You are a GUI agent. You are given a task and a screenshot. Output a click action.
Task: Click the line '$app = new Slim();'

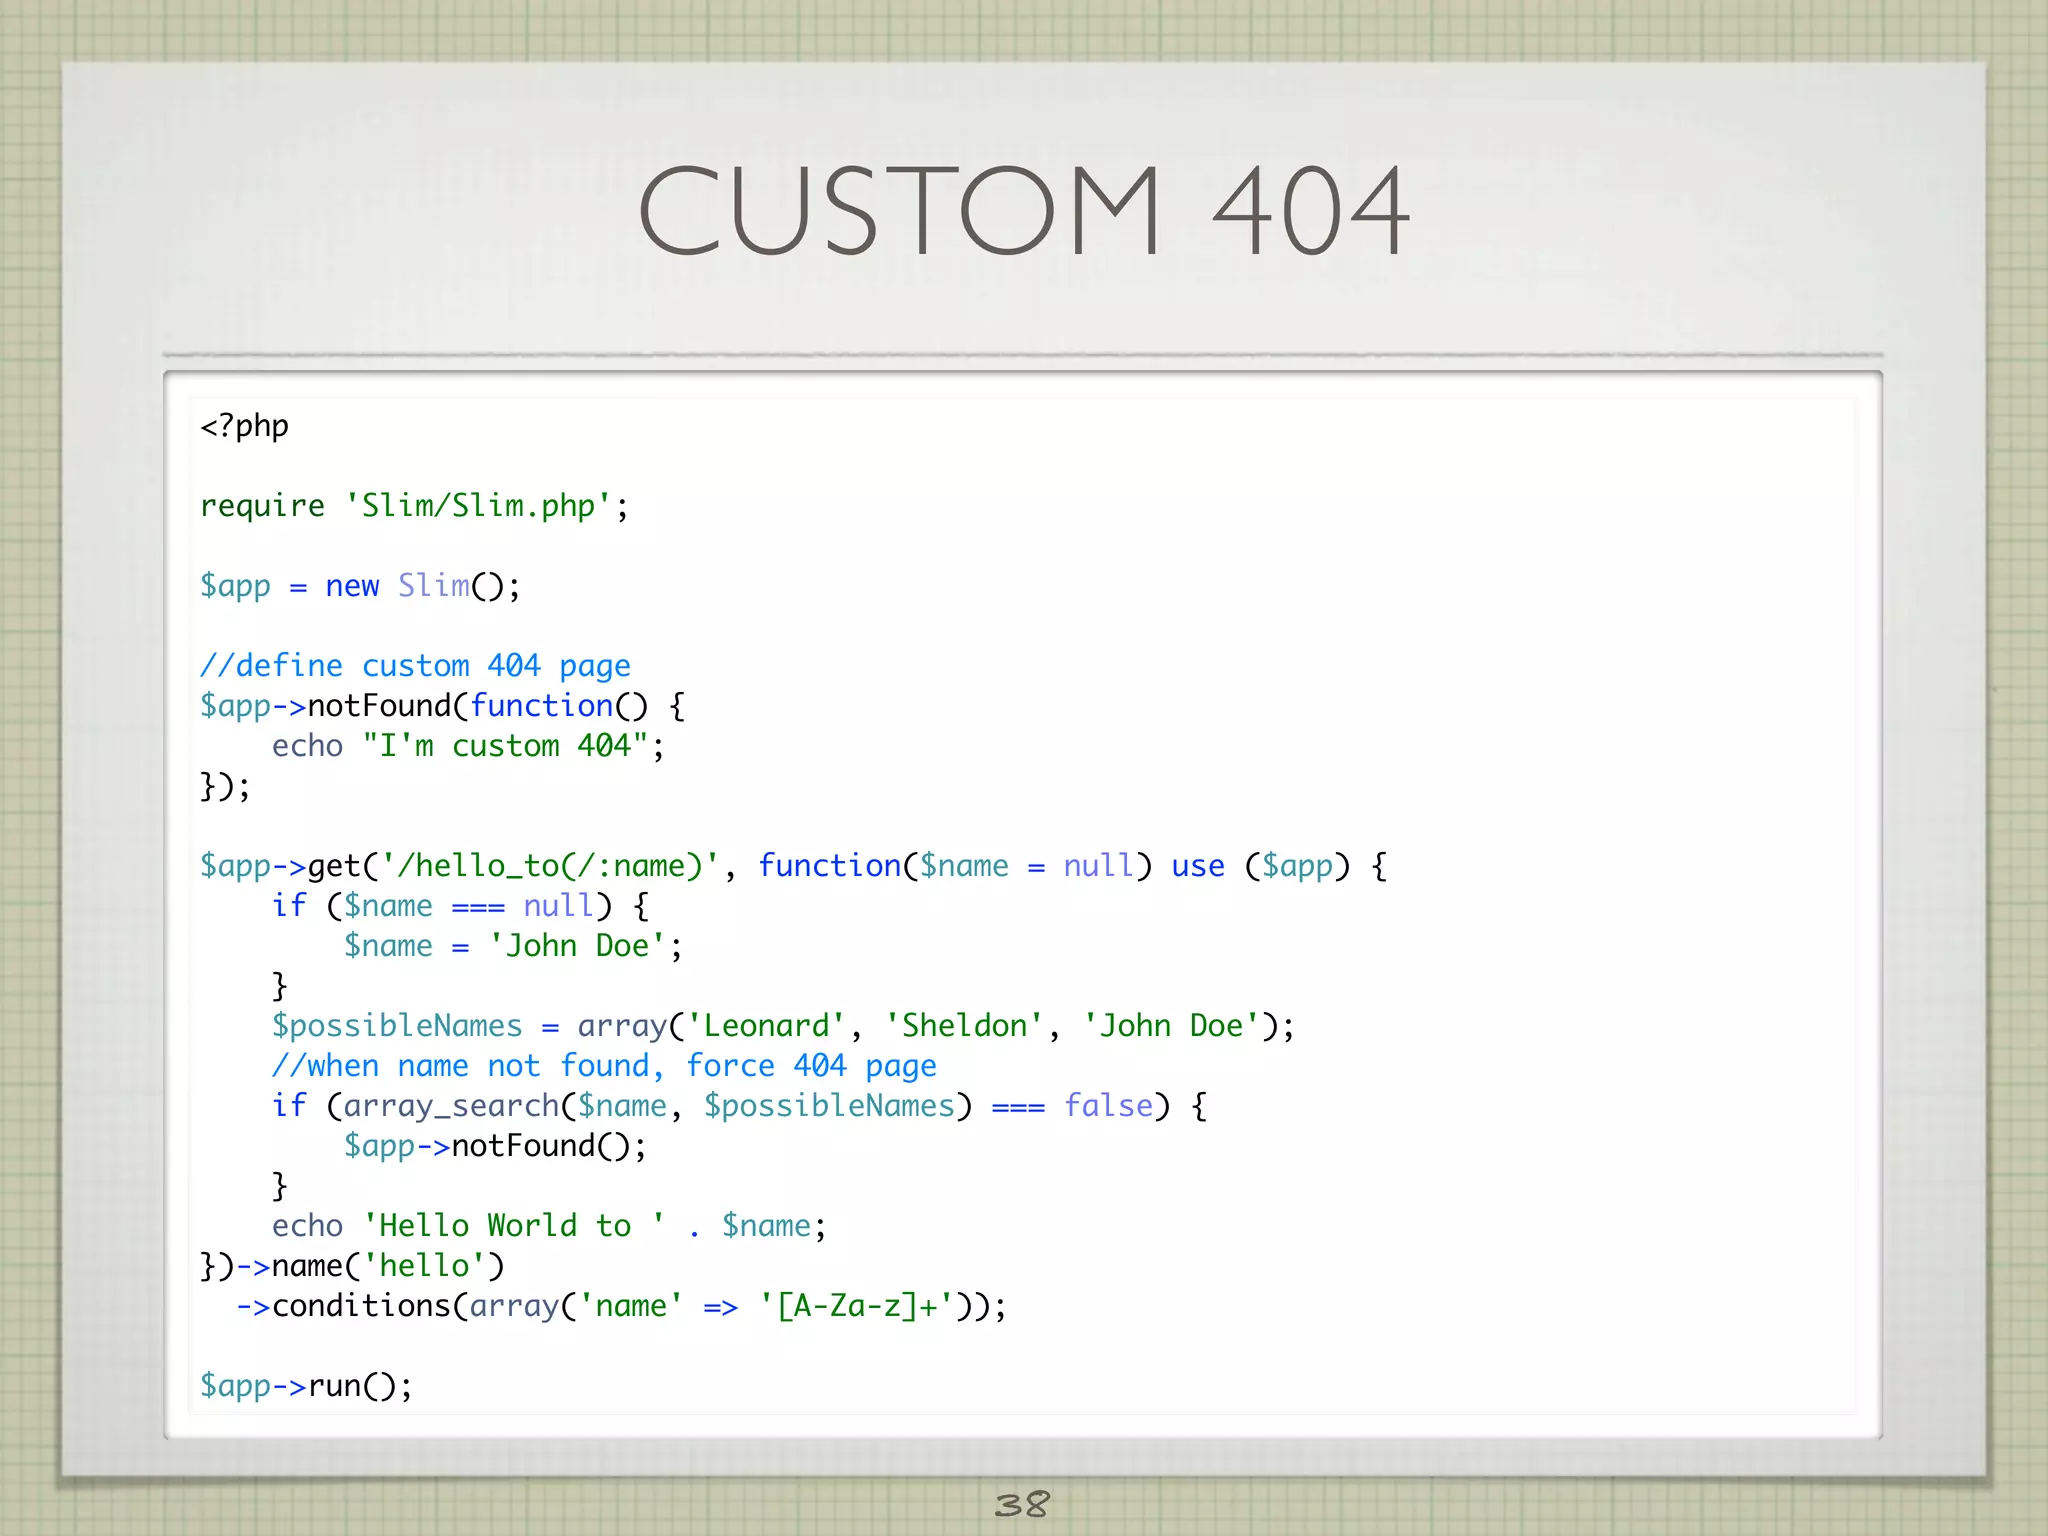[x=360, y=586]
